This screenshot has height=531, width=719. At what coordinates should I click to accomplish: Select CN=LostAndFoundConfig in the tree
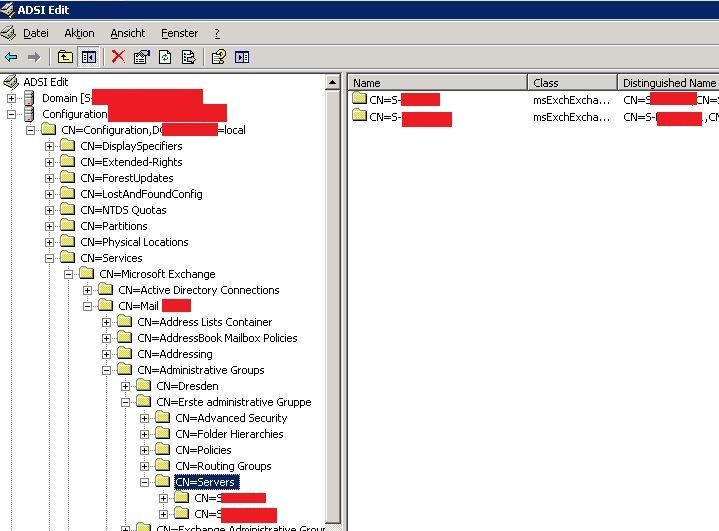pos(141,194)
